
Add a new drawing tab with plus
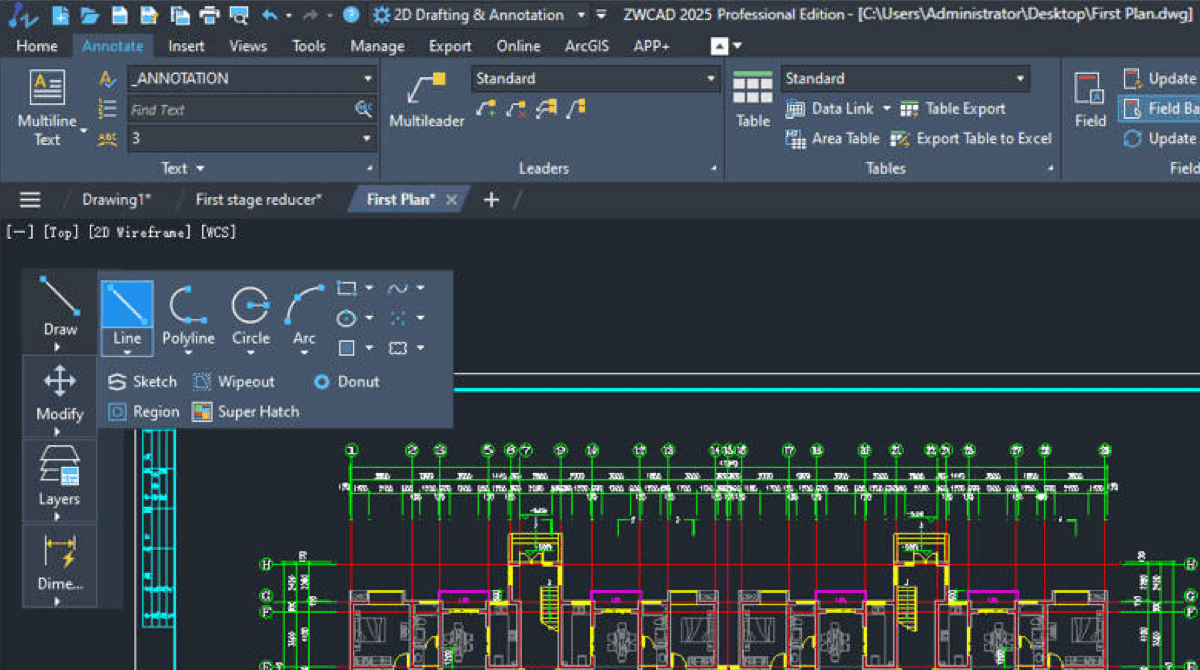[491, 200]
